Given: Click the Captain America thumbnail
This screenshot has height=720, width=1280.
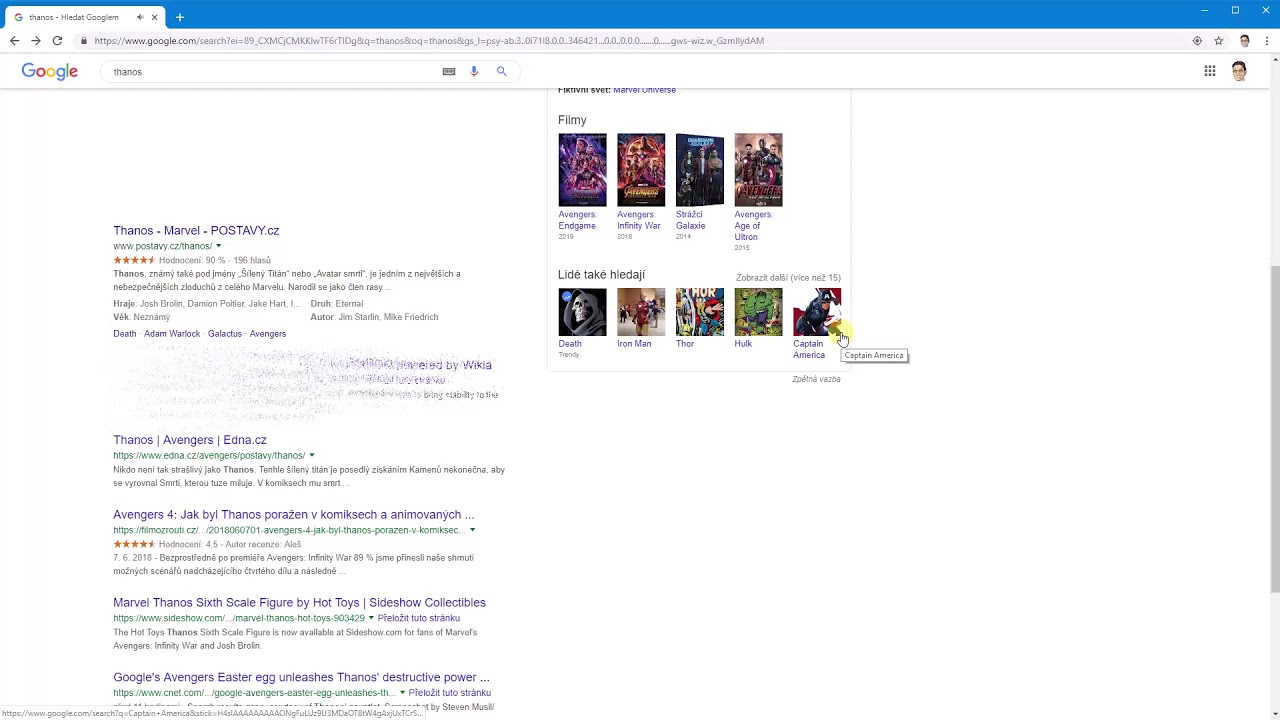Looking at the screenshot, I should (x=817, y=312).
